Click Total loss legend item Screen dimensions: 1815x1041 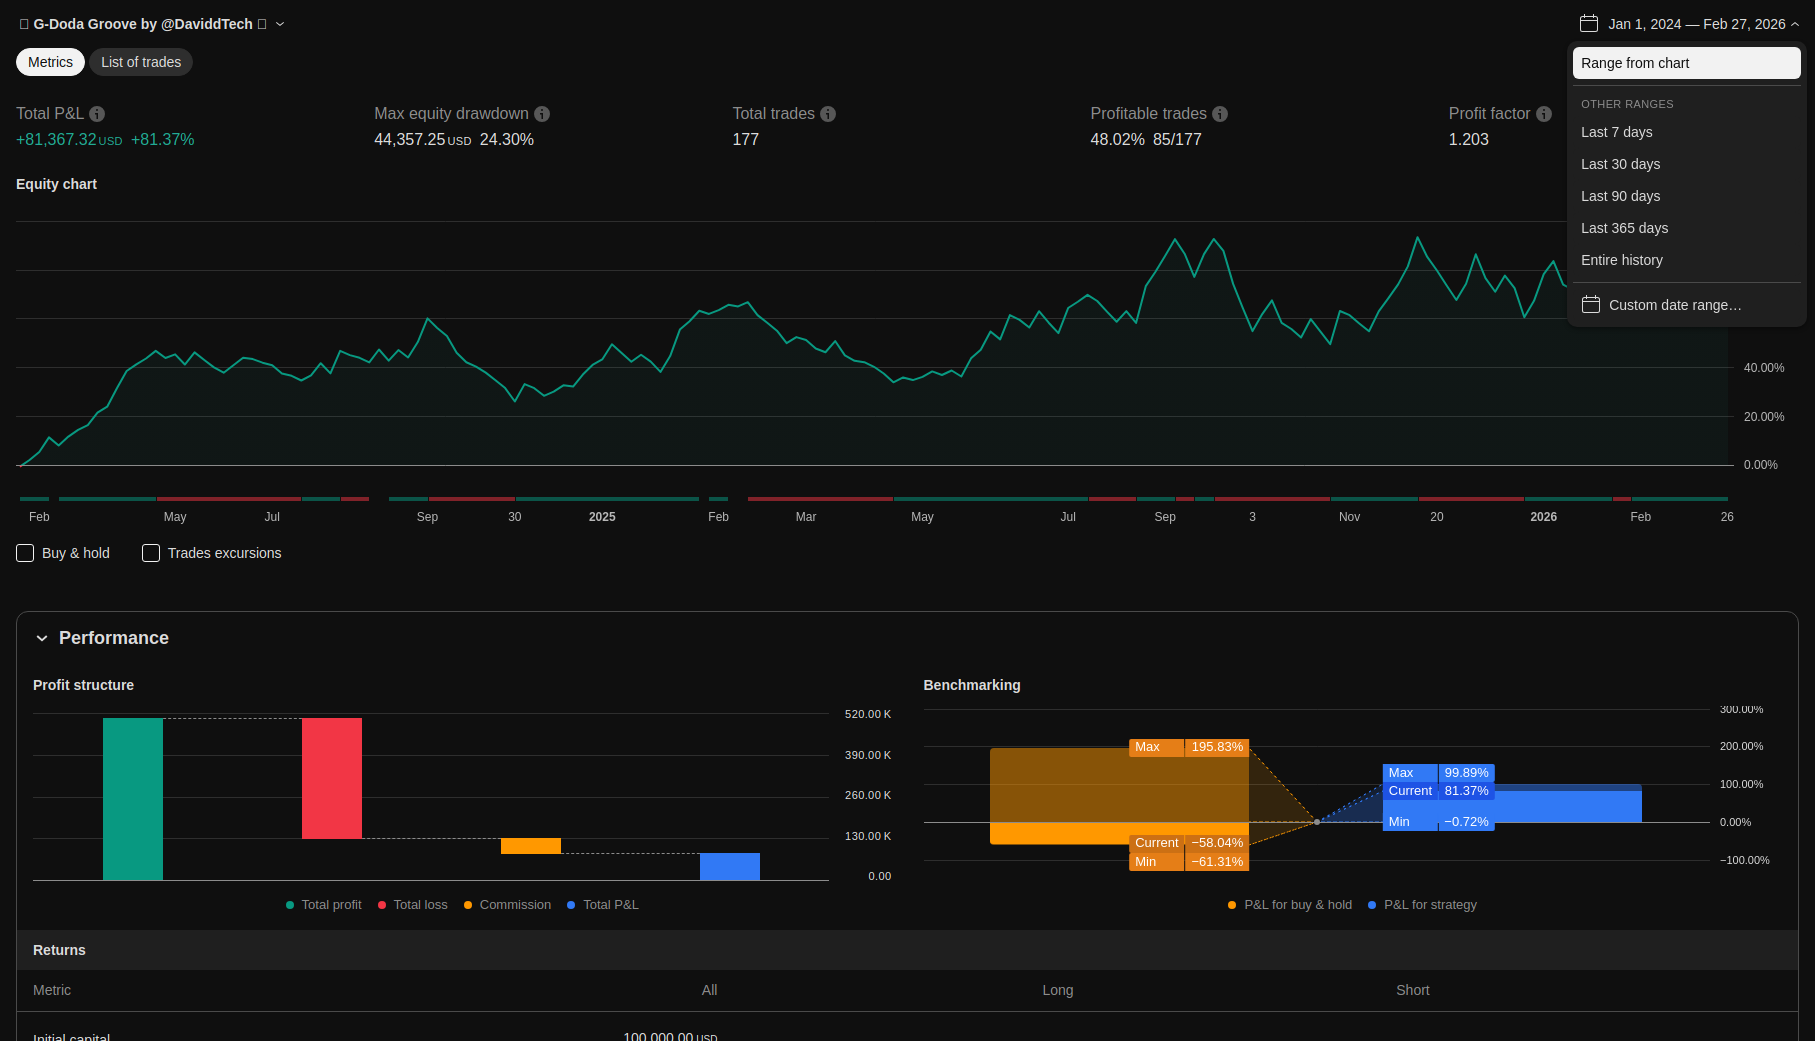click(412, 905)
